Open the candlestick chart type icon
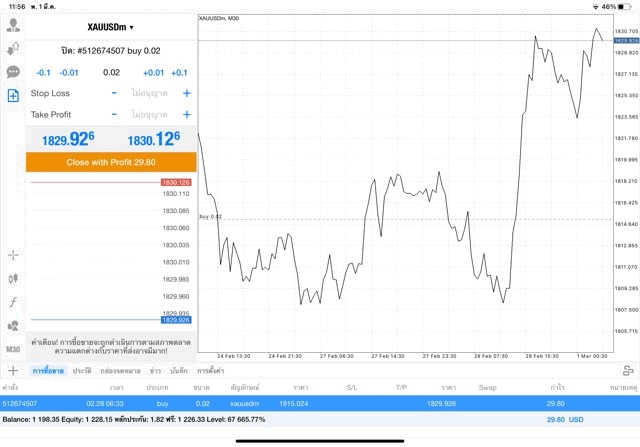This screenshot has width=640, height=447. coord(13,278)
